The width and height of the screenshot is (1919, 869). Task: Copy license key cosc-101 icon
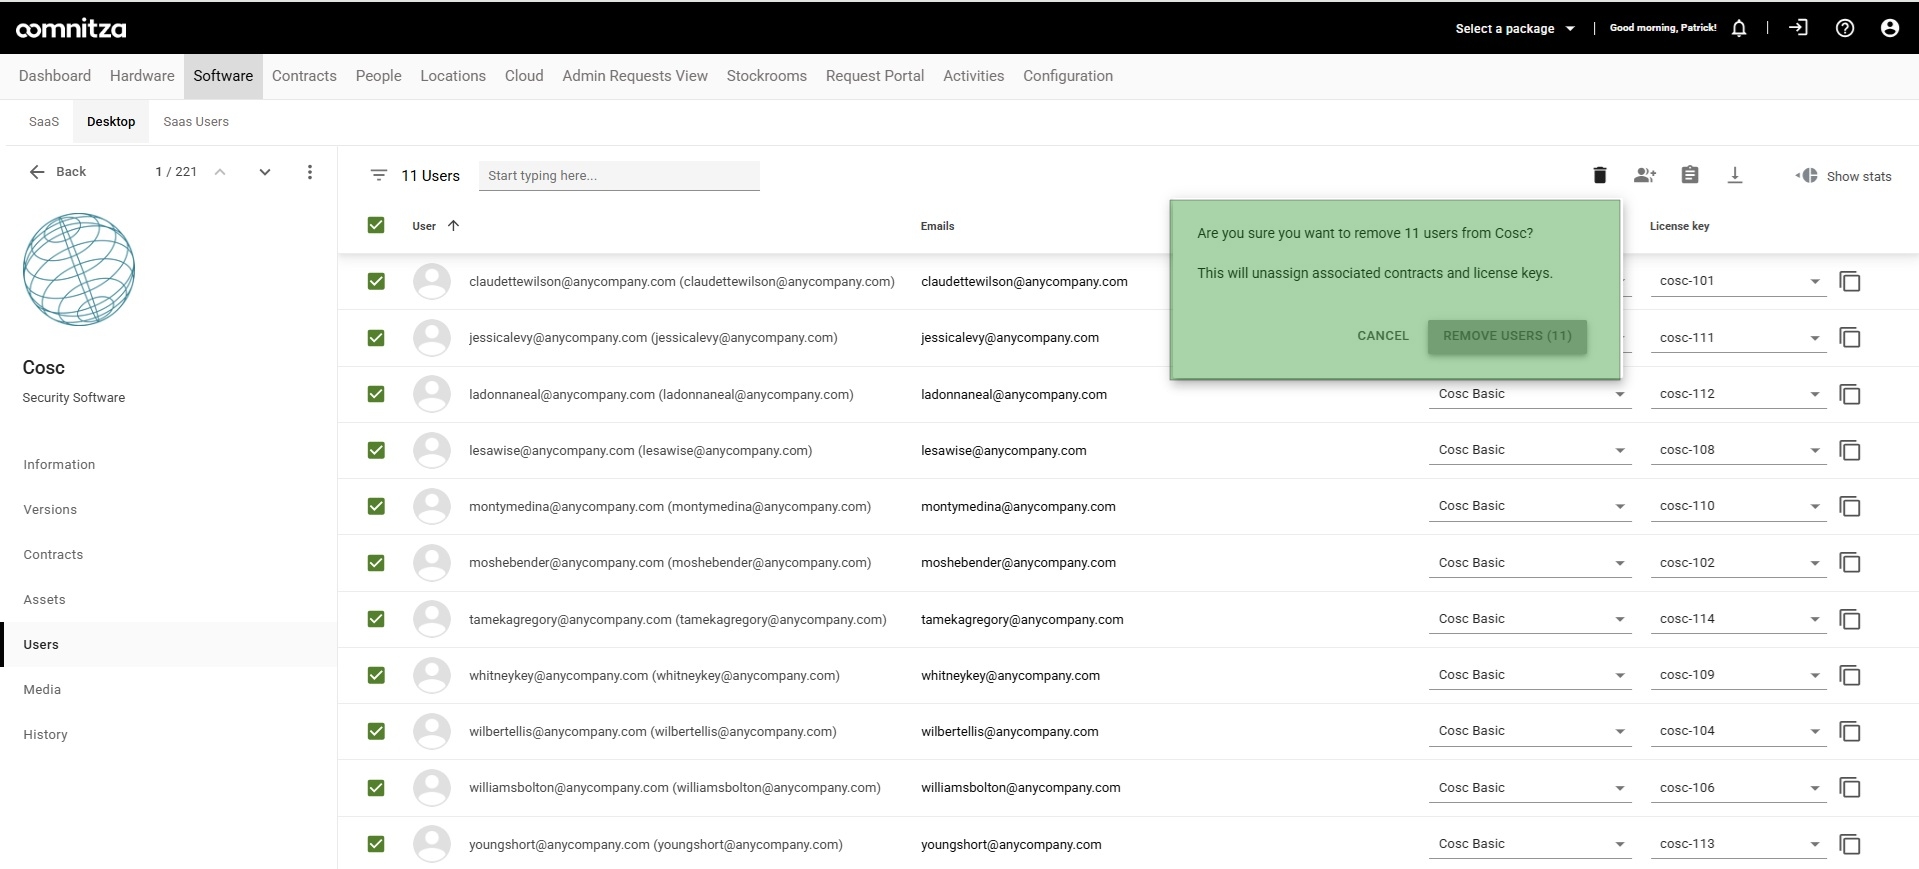(1850, 282)
